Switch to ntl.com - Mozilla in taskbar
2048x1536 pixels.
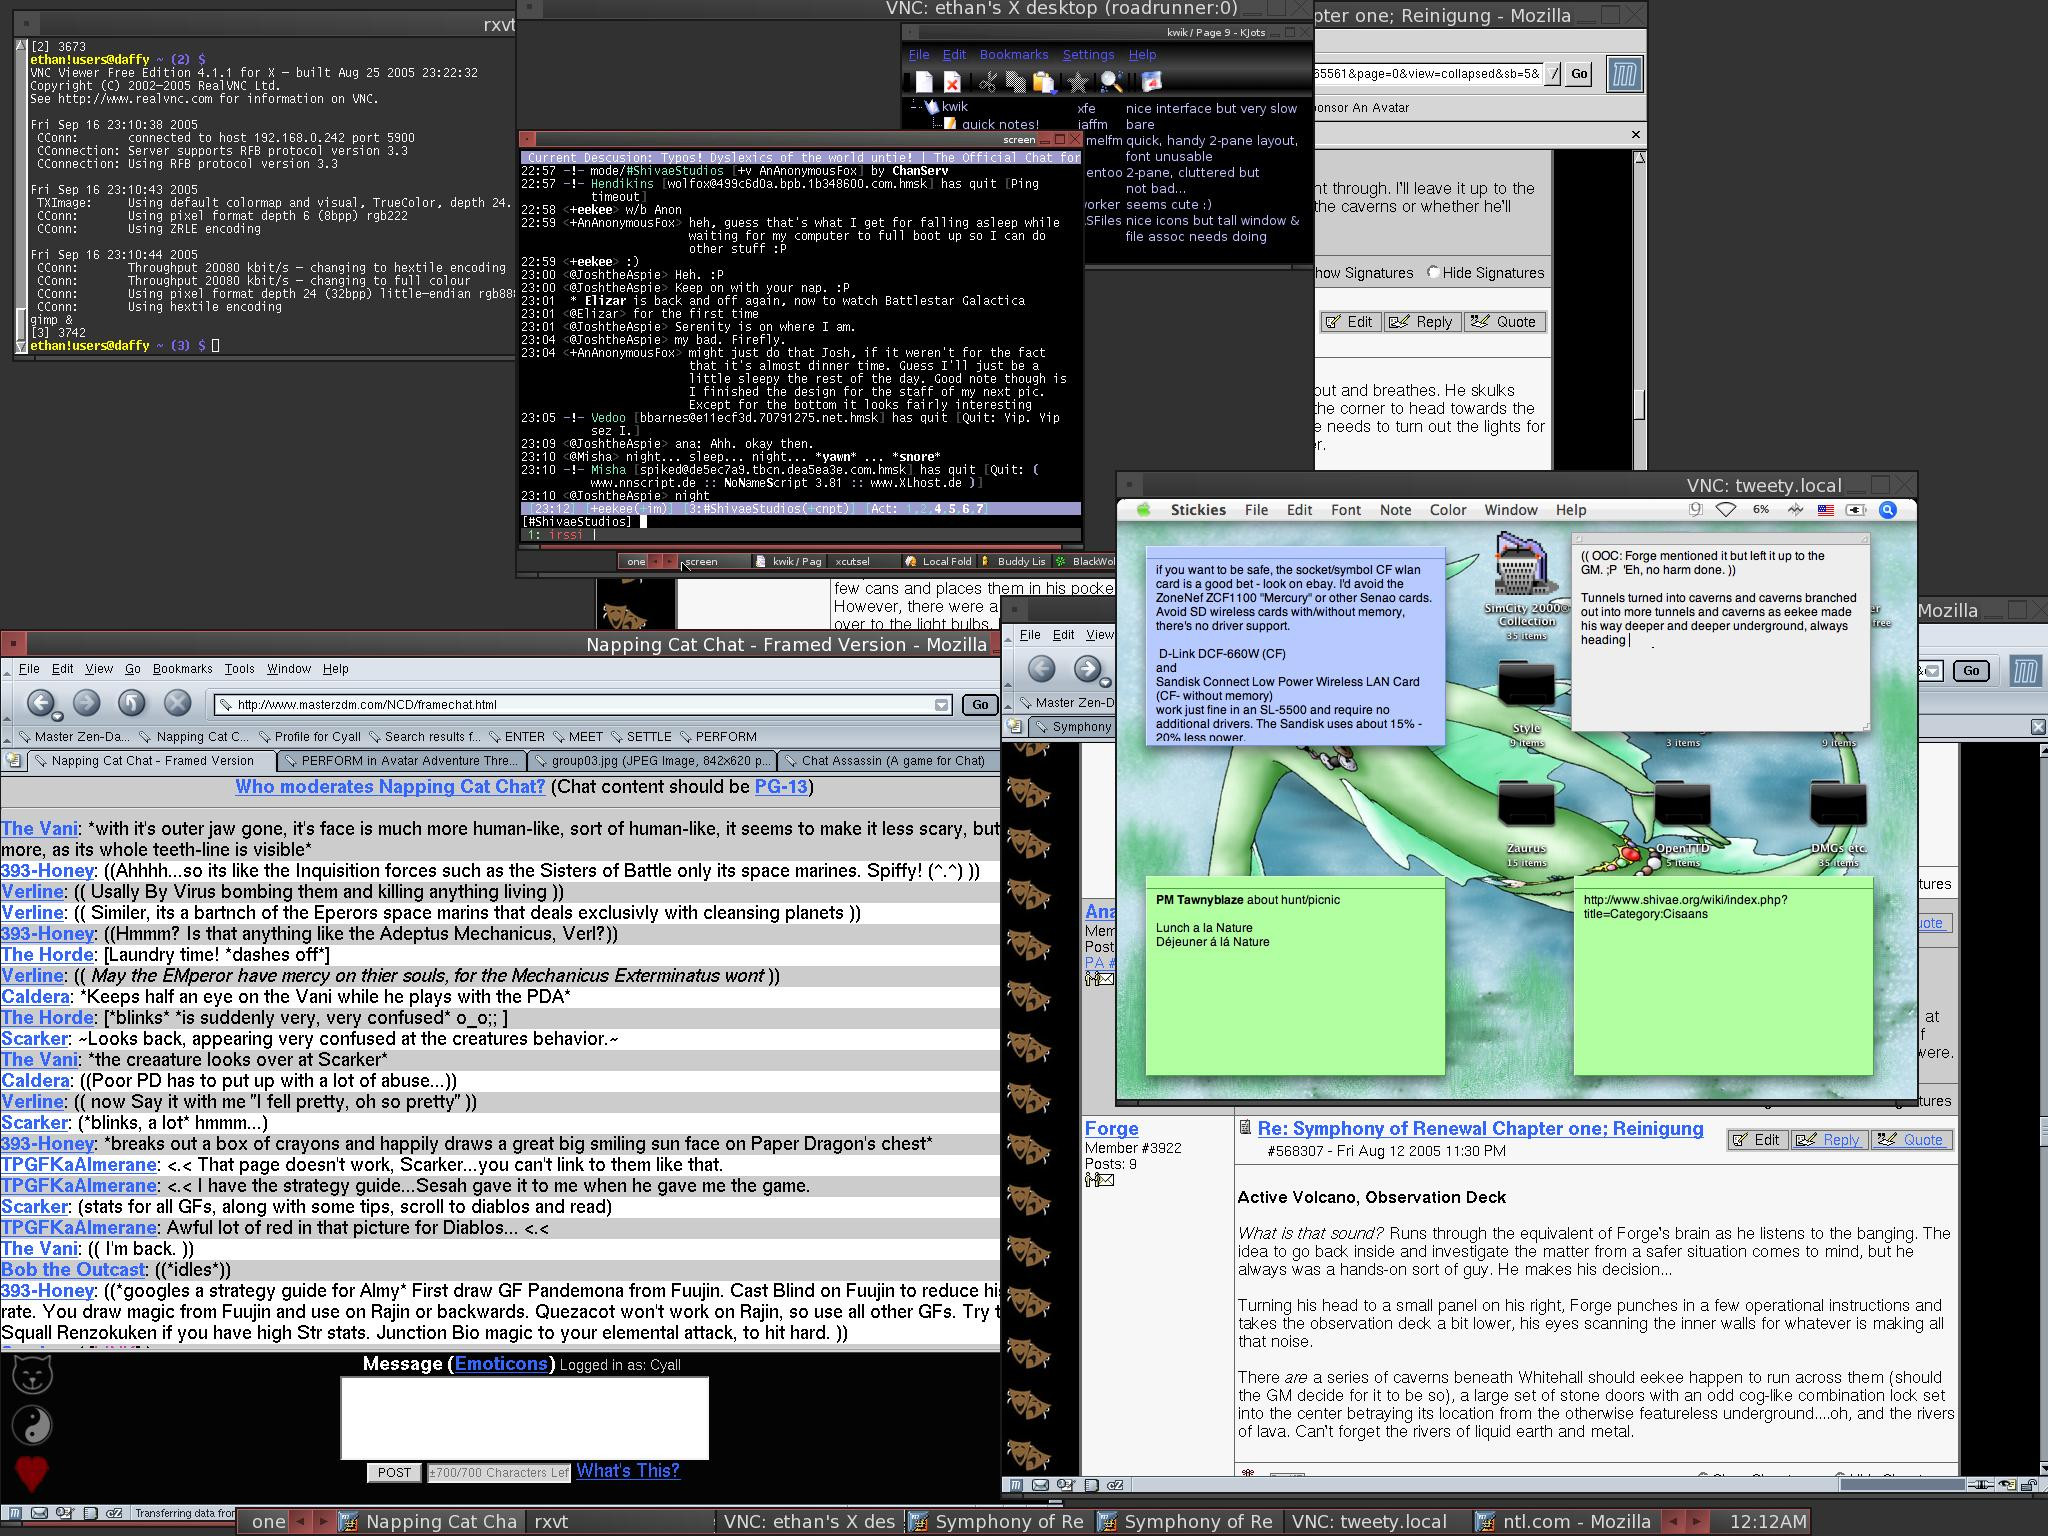point(1566,1522)
